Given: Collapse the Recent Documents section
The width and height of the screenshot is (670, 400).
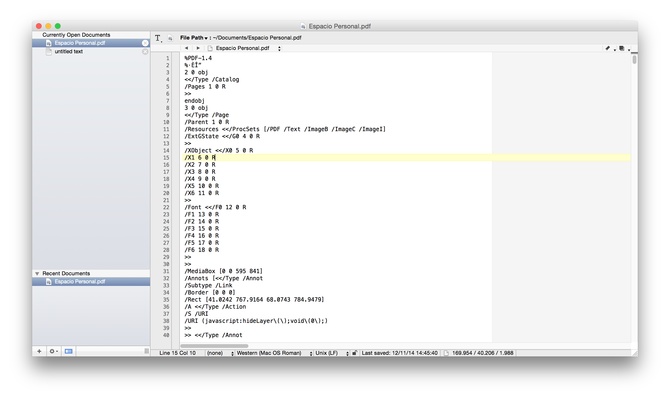Looking at the screenshot, I should tap(37, 274).
